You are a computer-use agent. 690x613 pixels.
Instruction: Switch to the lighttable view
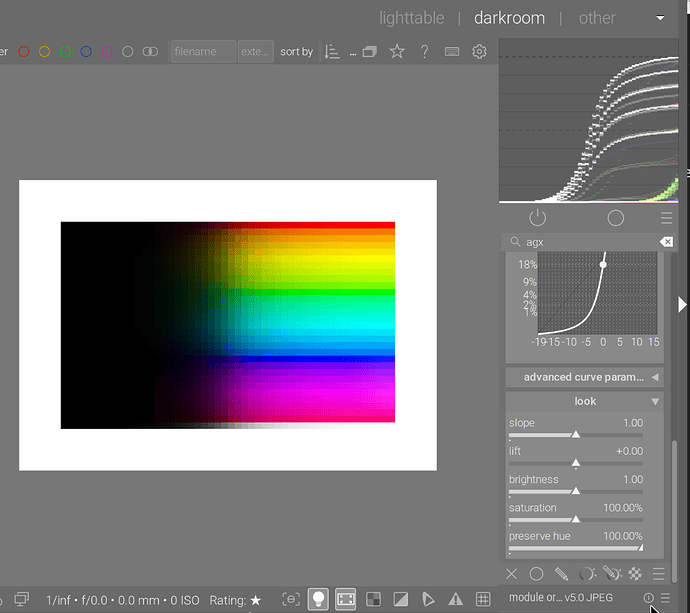point(413,18)
